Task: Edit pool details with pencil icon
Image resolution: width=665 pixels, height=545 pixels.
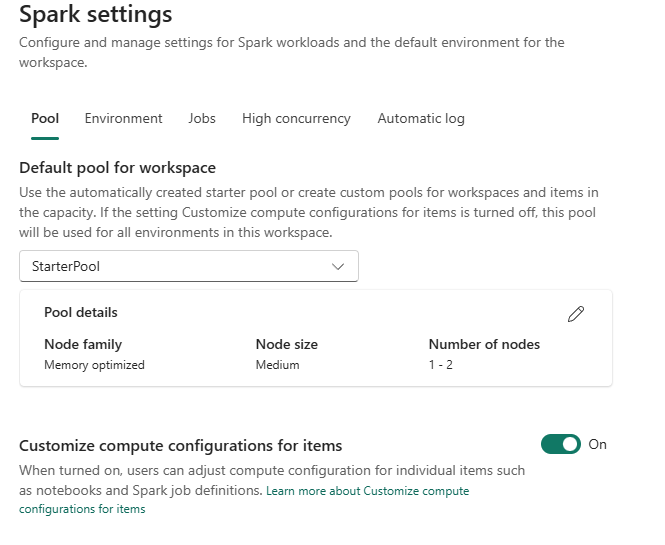Action: (575, 314)
